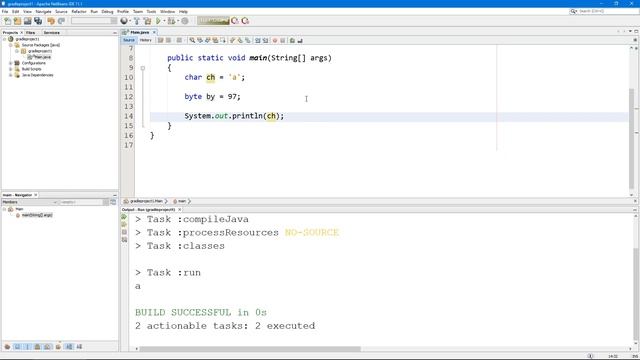Click the Source editor view button

[129, 40]
